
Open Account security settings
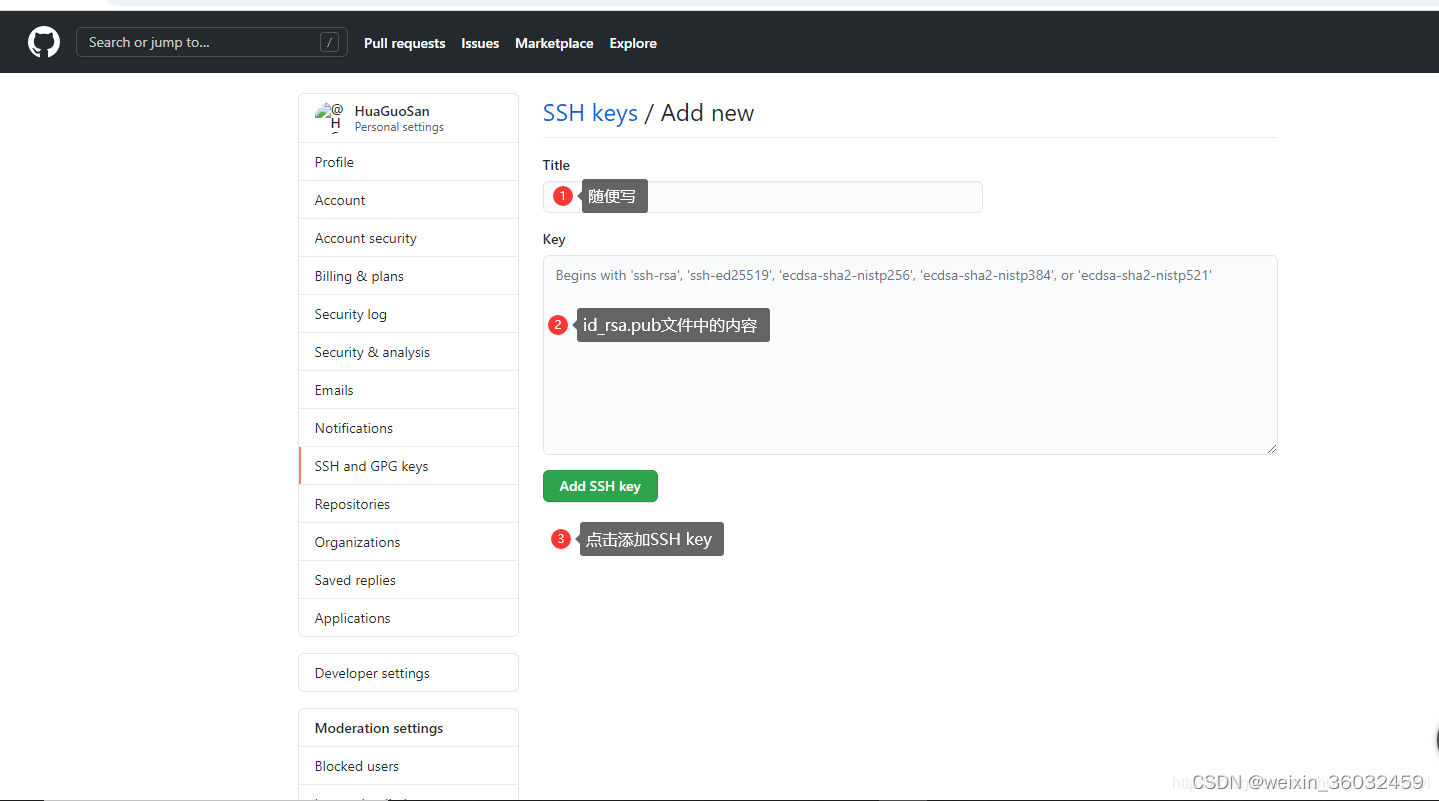pos(408,238)
